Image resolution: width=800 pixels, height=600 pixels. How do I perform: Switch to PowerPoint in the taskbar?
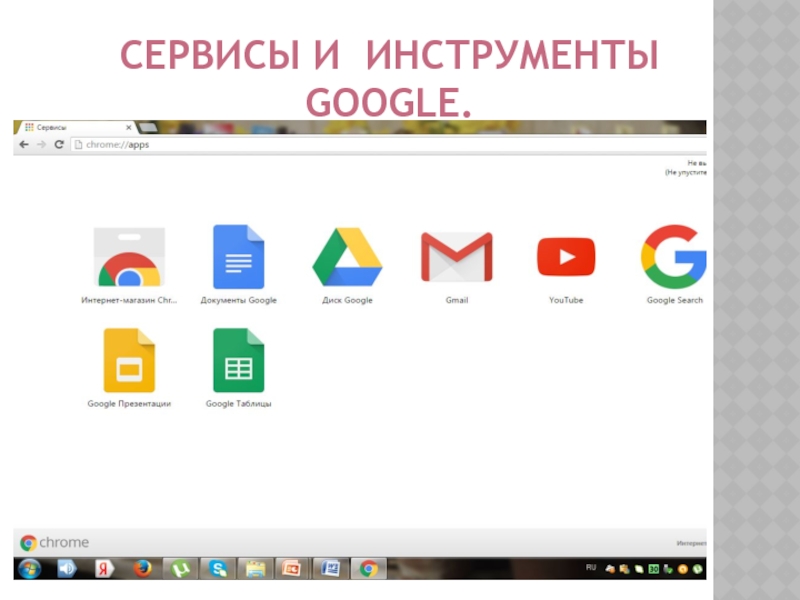click(292, 568)
